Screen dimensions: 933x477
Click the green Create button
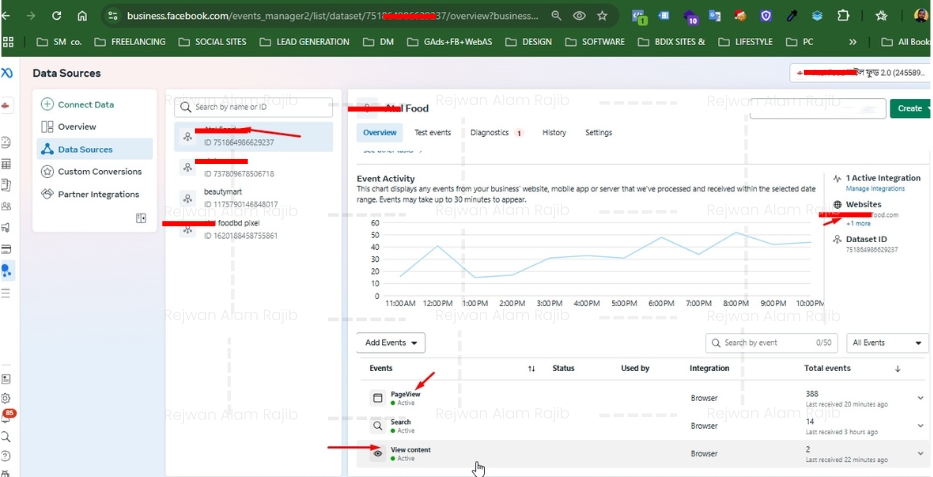point(909,108)
